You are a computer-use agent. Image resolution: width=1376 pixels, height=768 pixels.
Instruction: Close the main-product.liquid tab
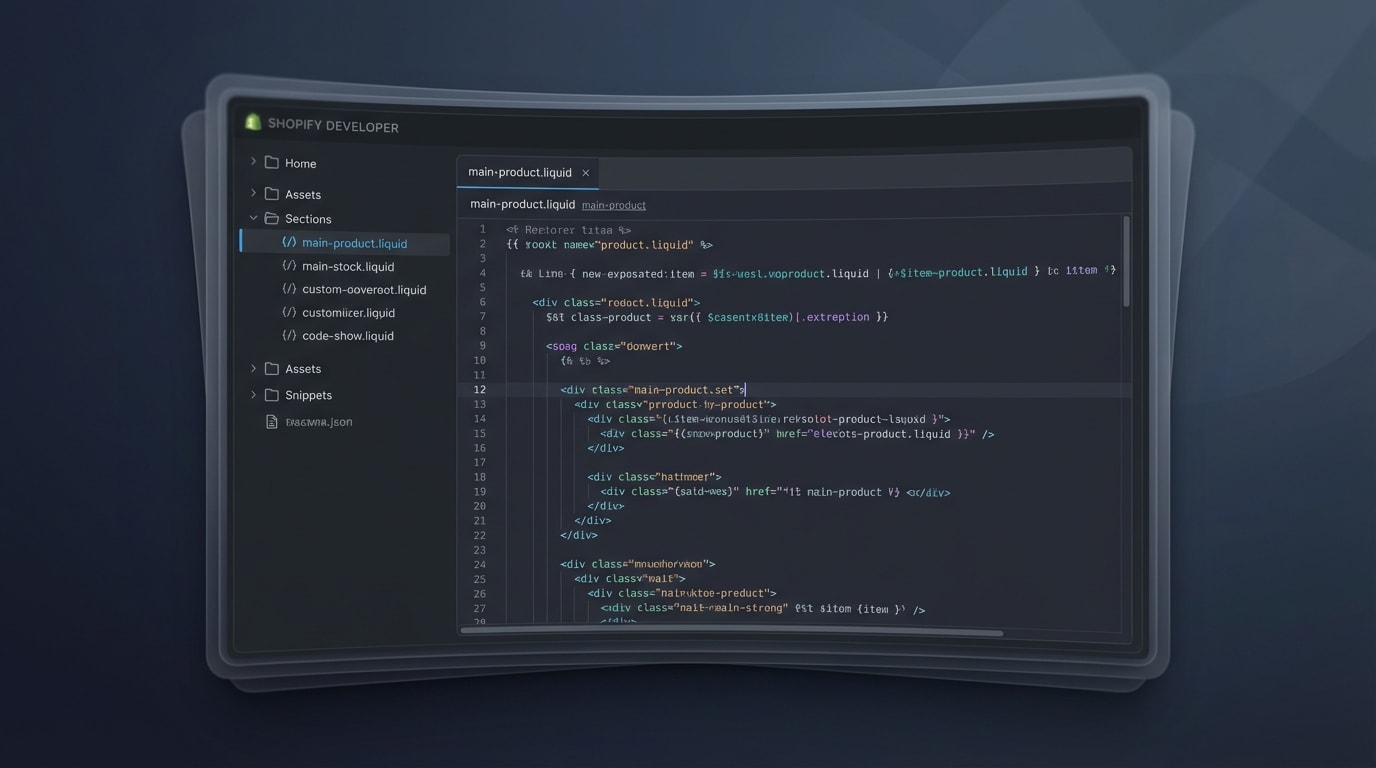click(x=585, y=172)
